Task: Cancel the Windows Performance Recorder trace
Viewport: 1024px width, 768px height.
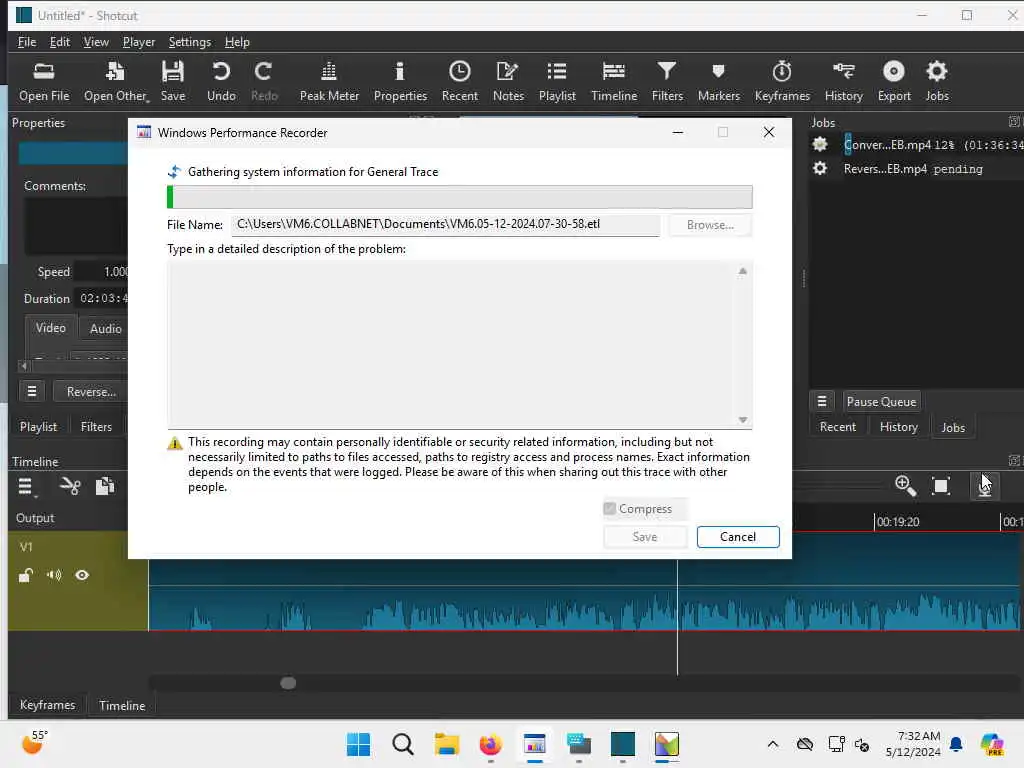Action: pos(737,537)
